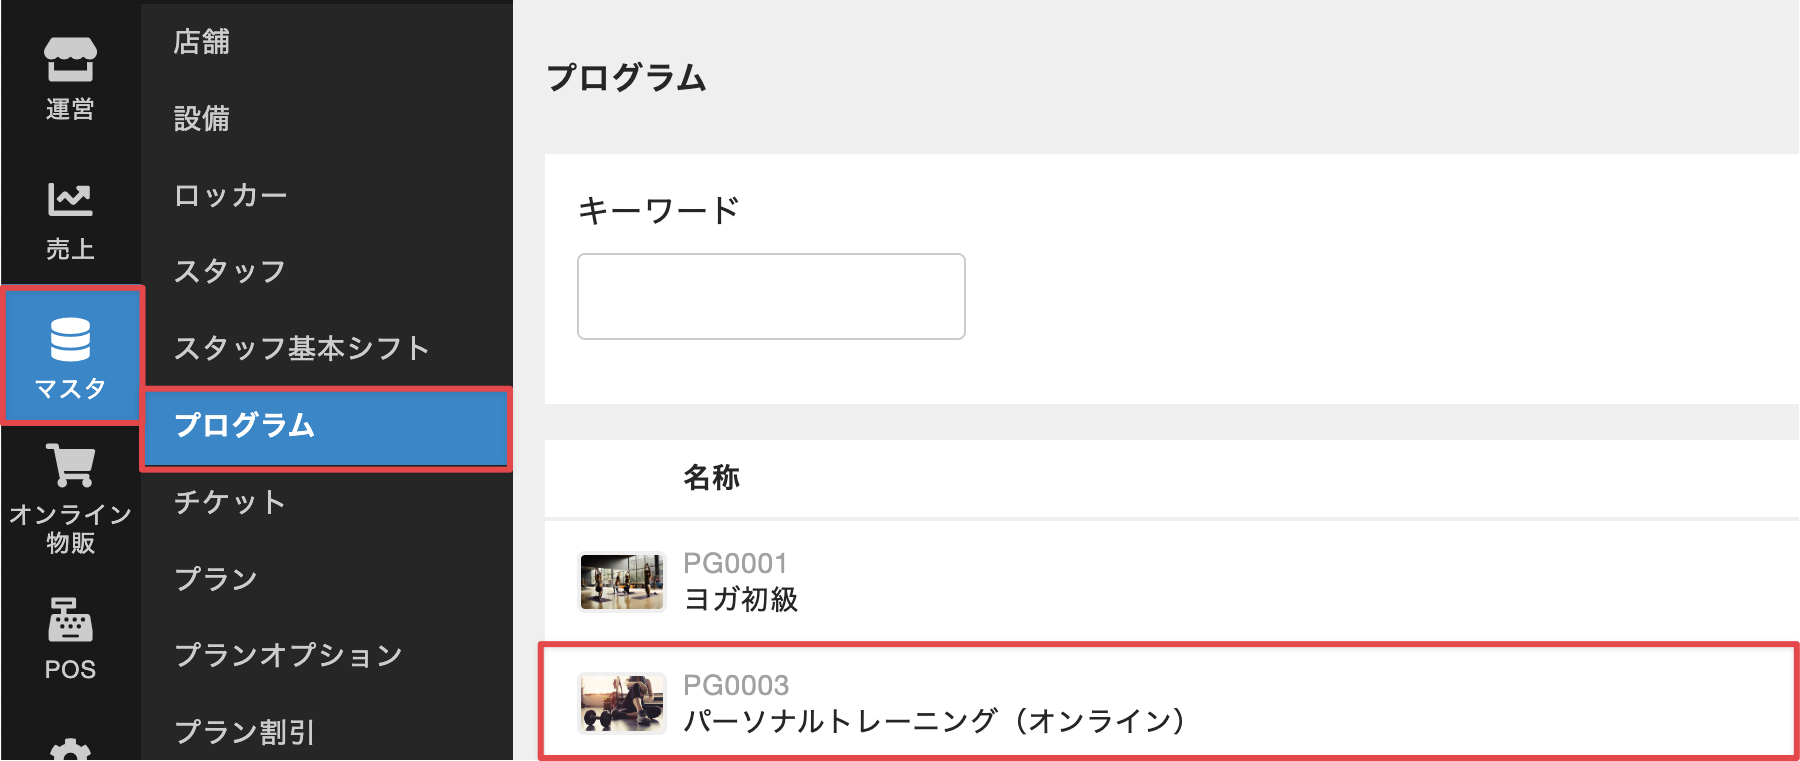Viewport: 1800px width, 761px height.
Task: Click the 運営 store icon
Action: click(70, 60)
